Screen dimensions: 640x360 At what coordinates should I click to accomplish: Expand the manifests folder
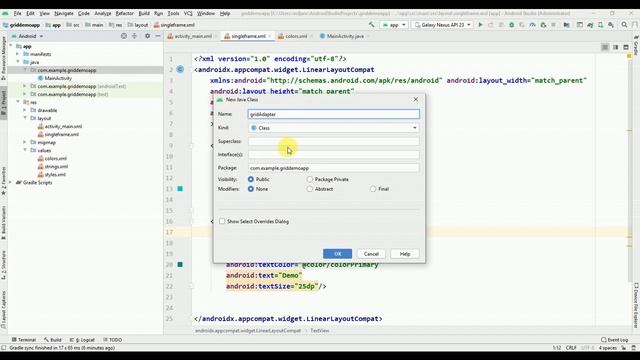pyautogui.click(x=18, y=54)
